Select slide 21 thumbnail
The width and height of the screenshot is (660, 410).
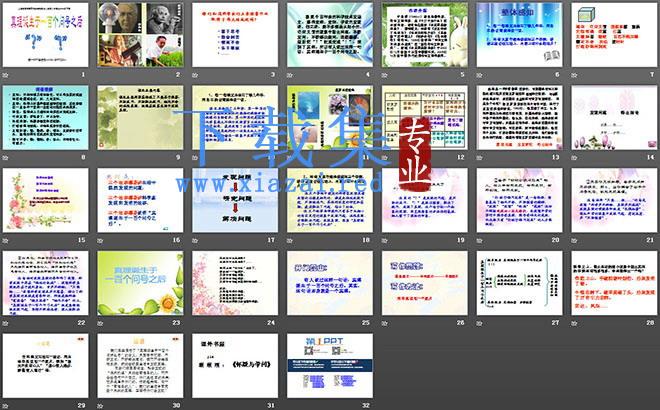(x=614, y=200)
